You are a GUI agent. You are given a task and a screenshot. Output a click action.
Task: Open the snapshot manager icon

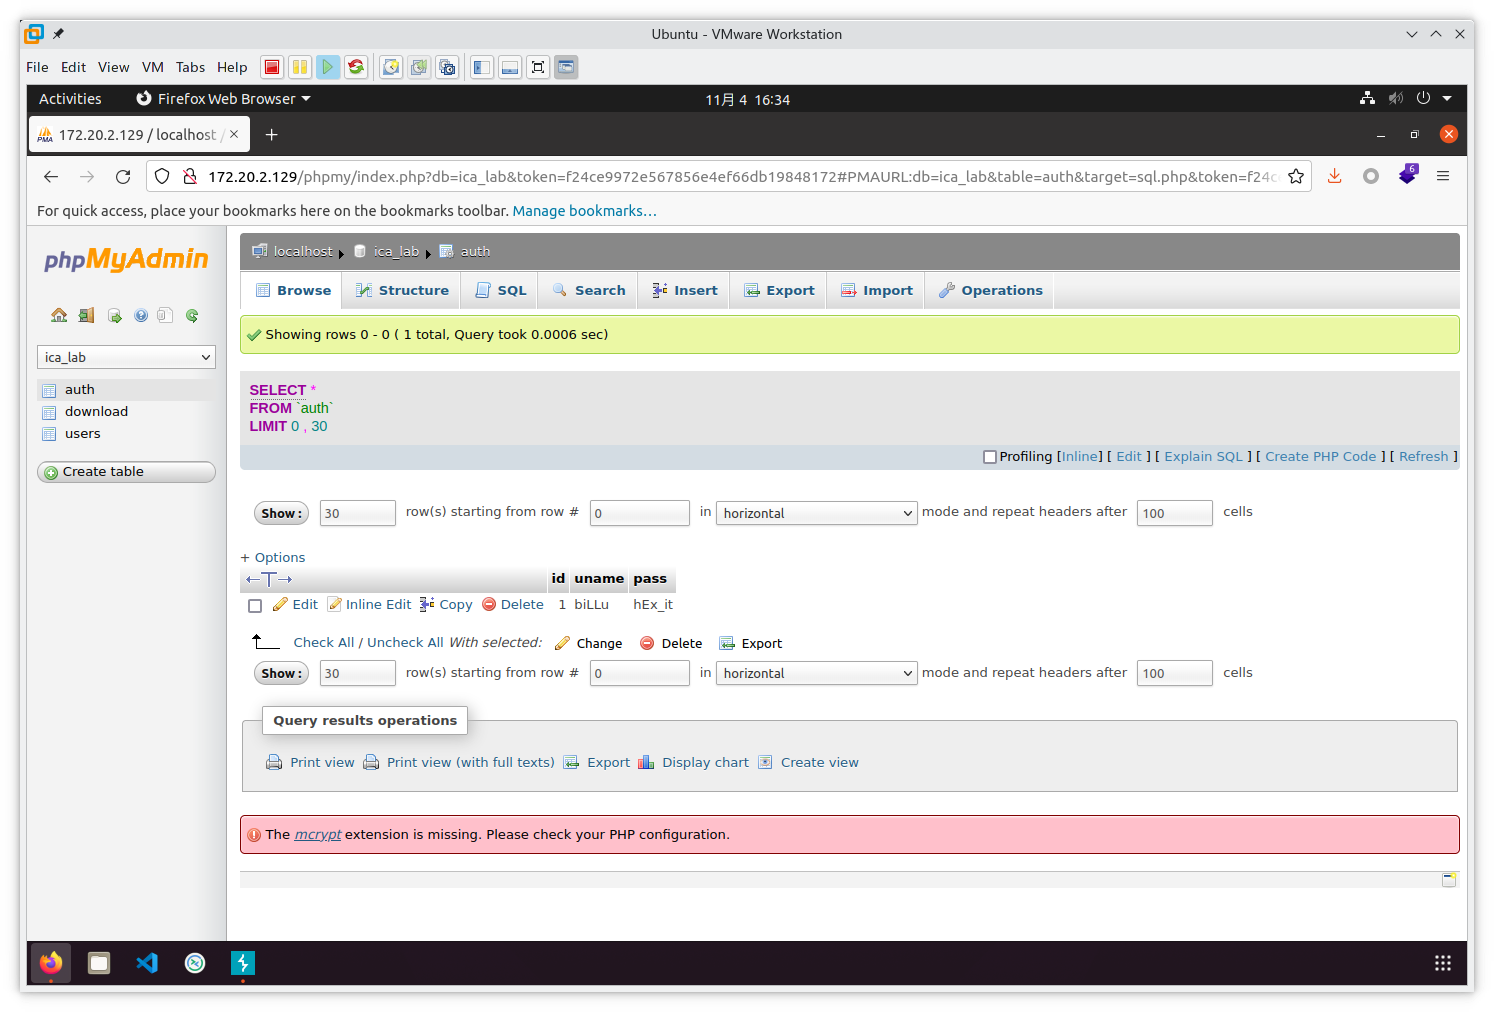[x=447, y=67]
